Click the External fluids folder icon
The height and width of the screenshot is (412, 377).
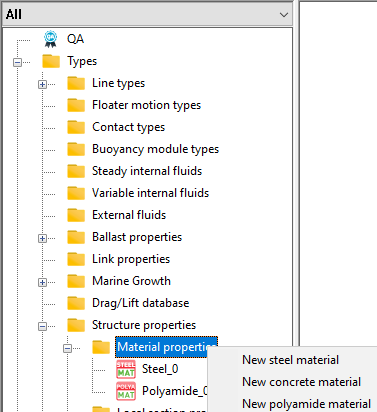click(x=76, y=215)
